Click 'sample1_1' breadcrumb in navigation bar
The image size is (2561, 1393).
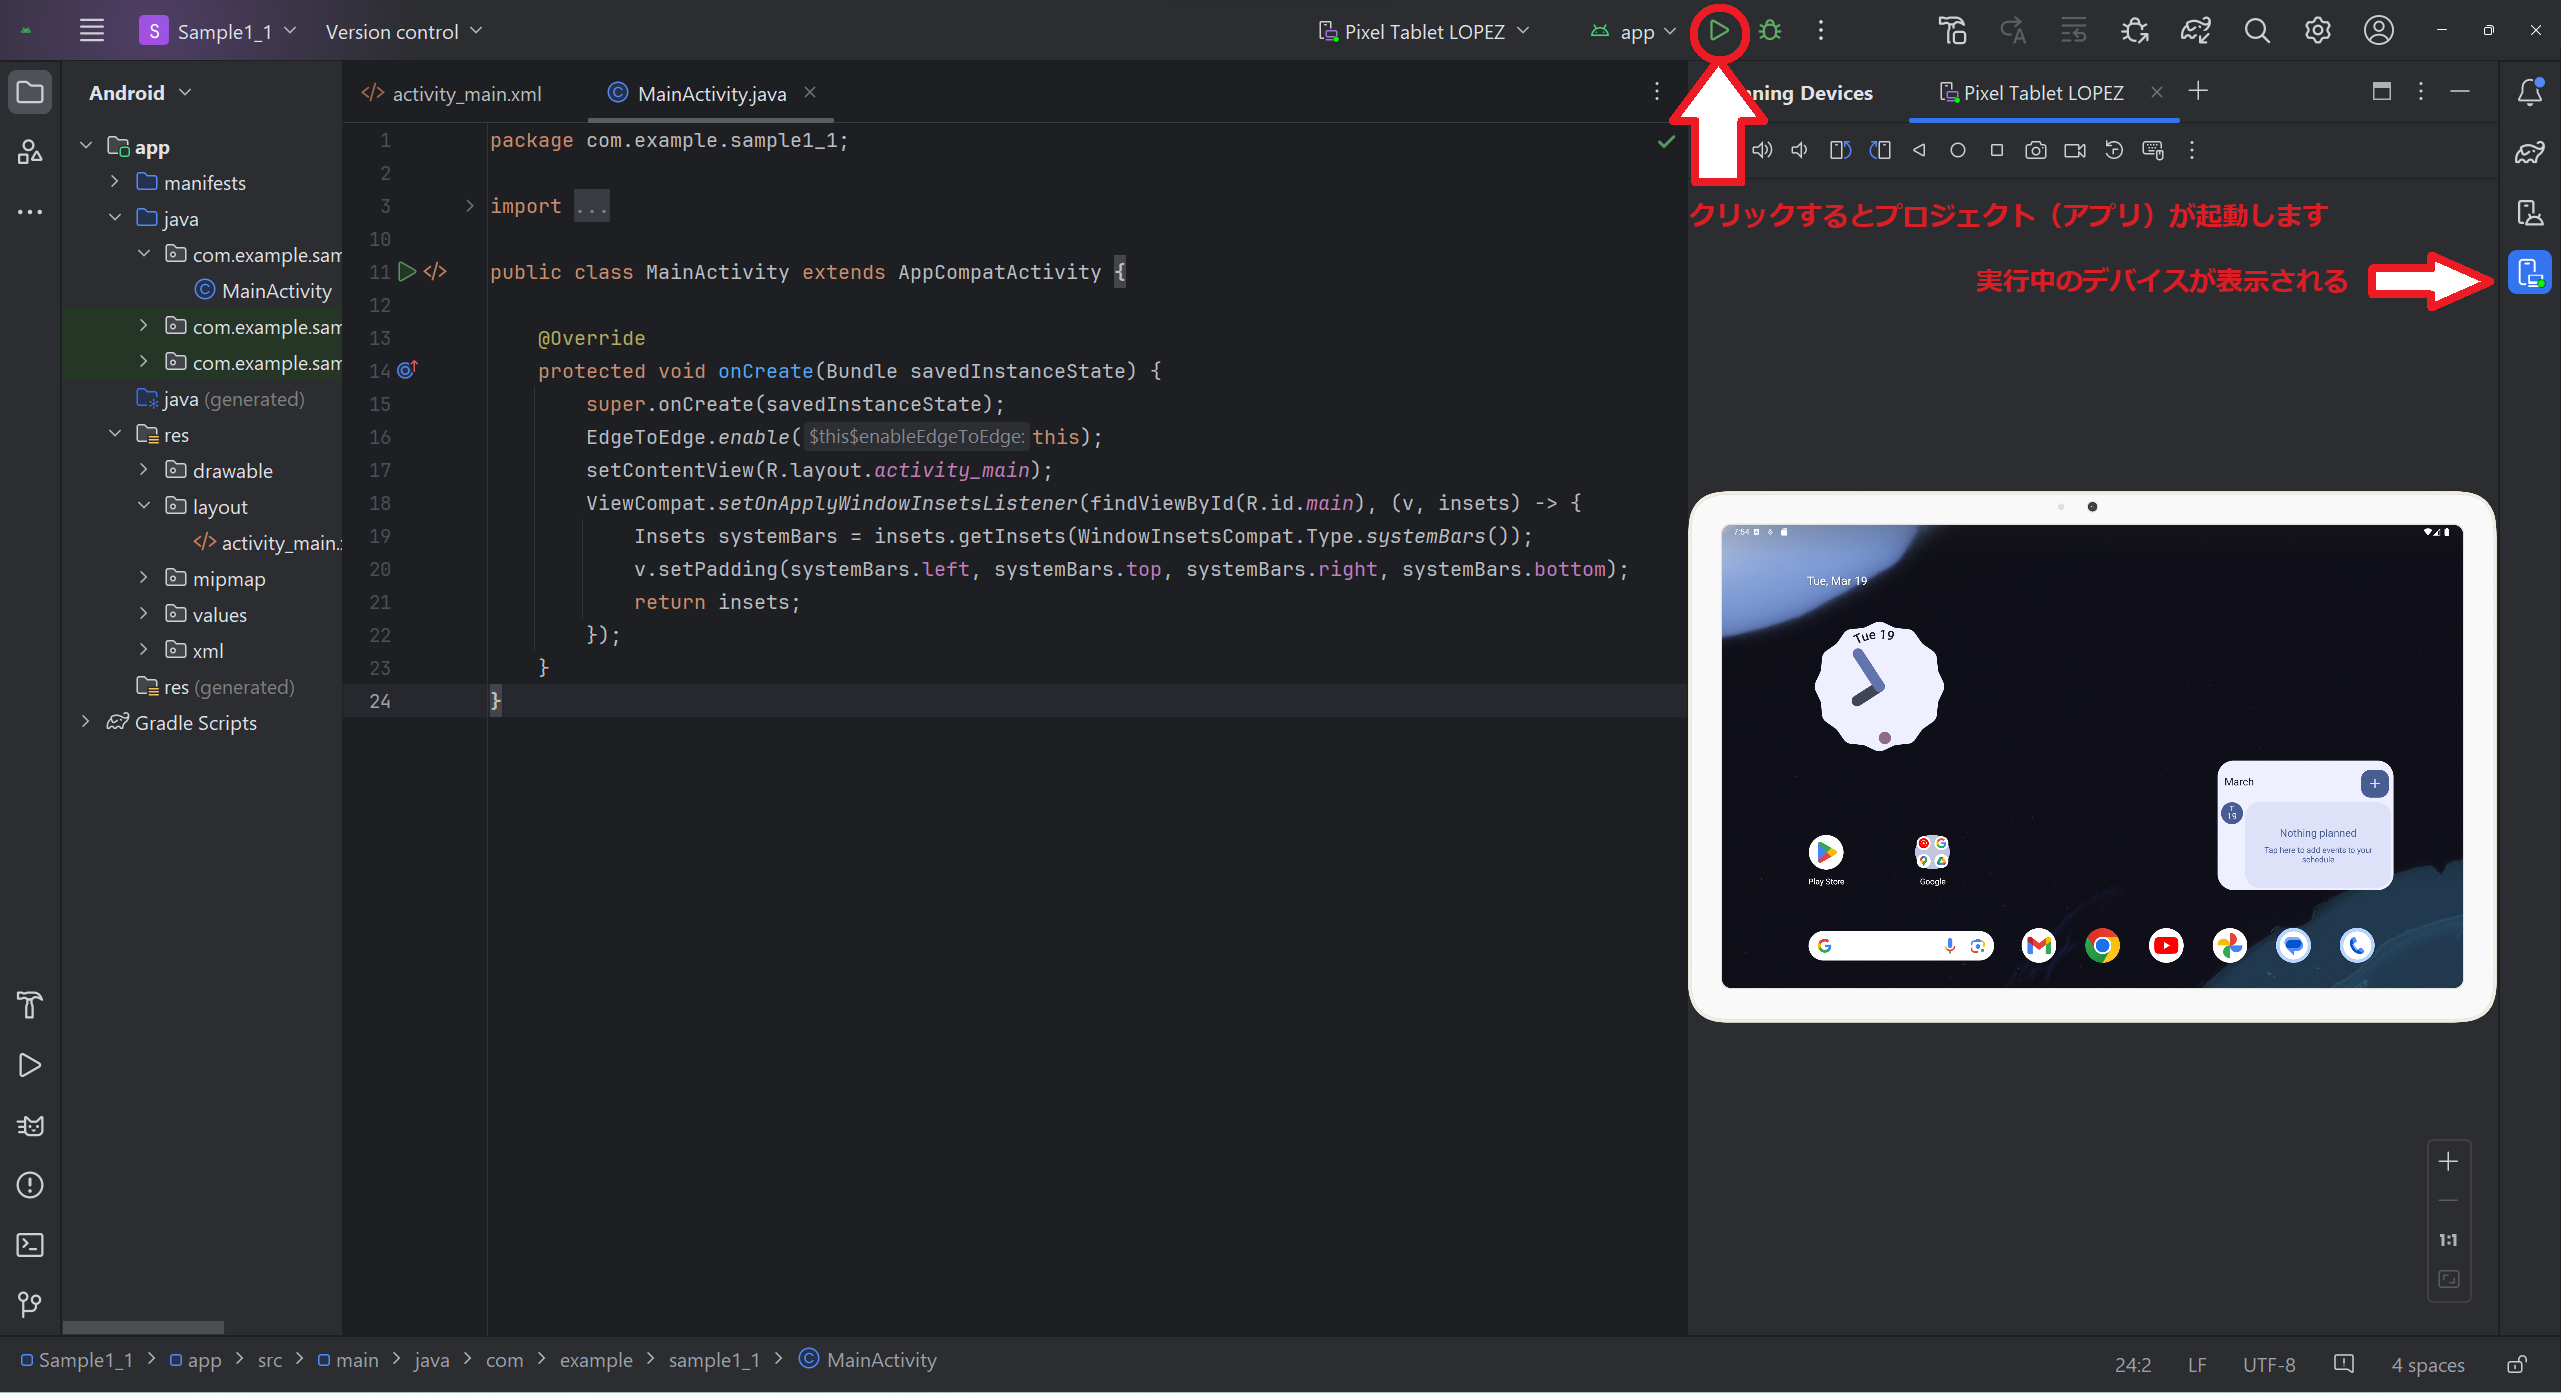click(714, 1360)
